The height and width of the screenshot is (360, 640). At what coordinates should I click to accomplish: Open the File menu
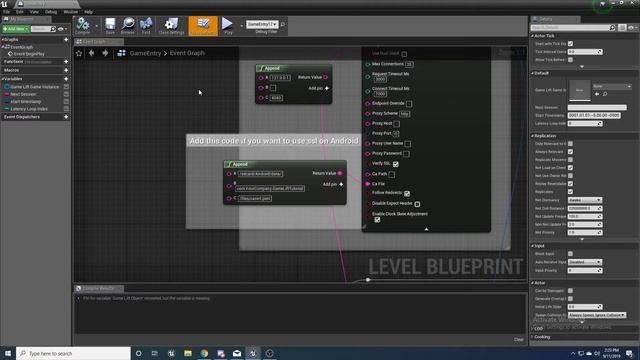point(6,12)
